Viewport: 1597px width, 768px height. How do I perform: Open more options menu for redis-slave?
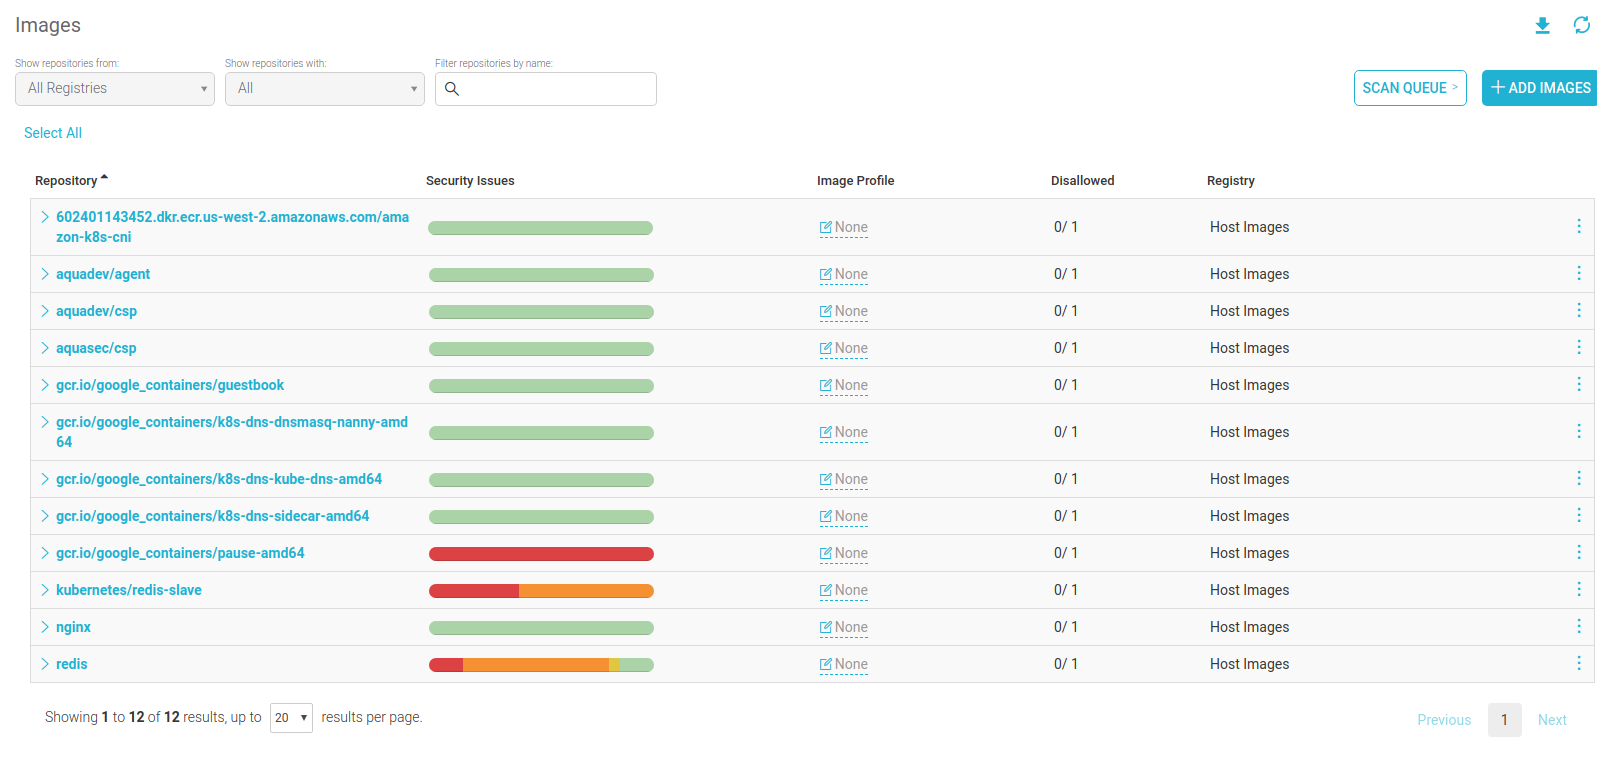pos(1579,589)
